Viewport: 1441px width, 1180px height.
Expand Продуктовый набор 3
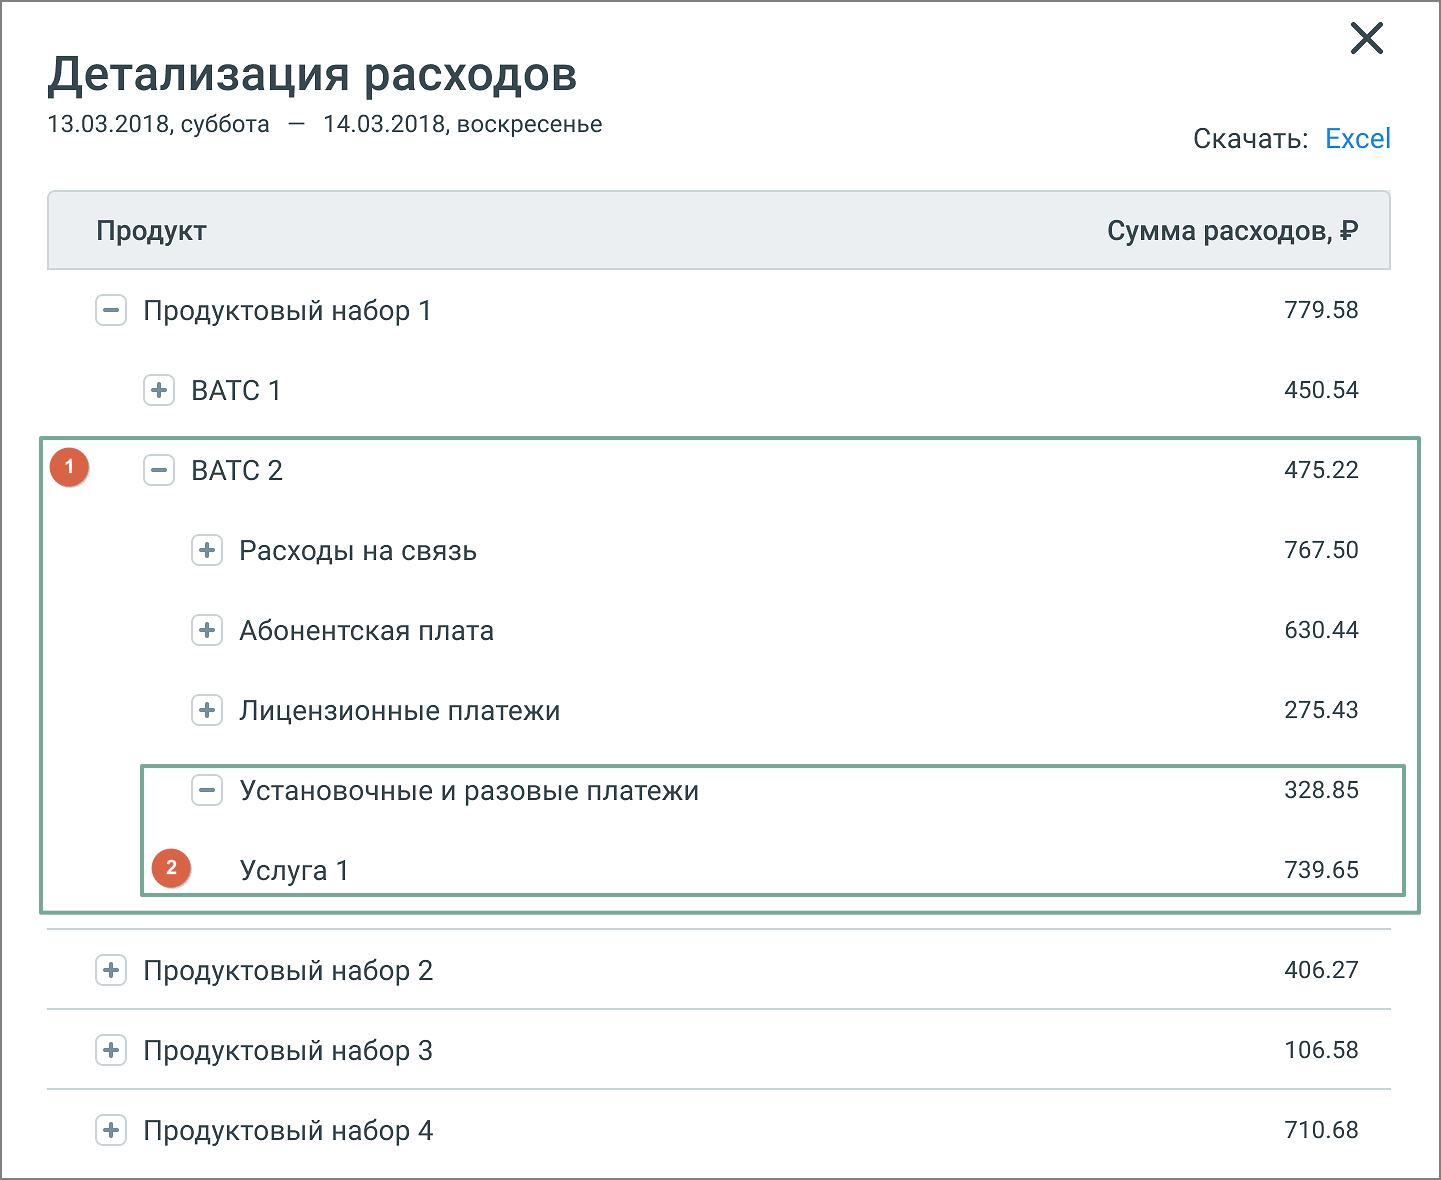[x=111, y=1050]
